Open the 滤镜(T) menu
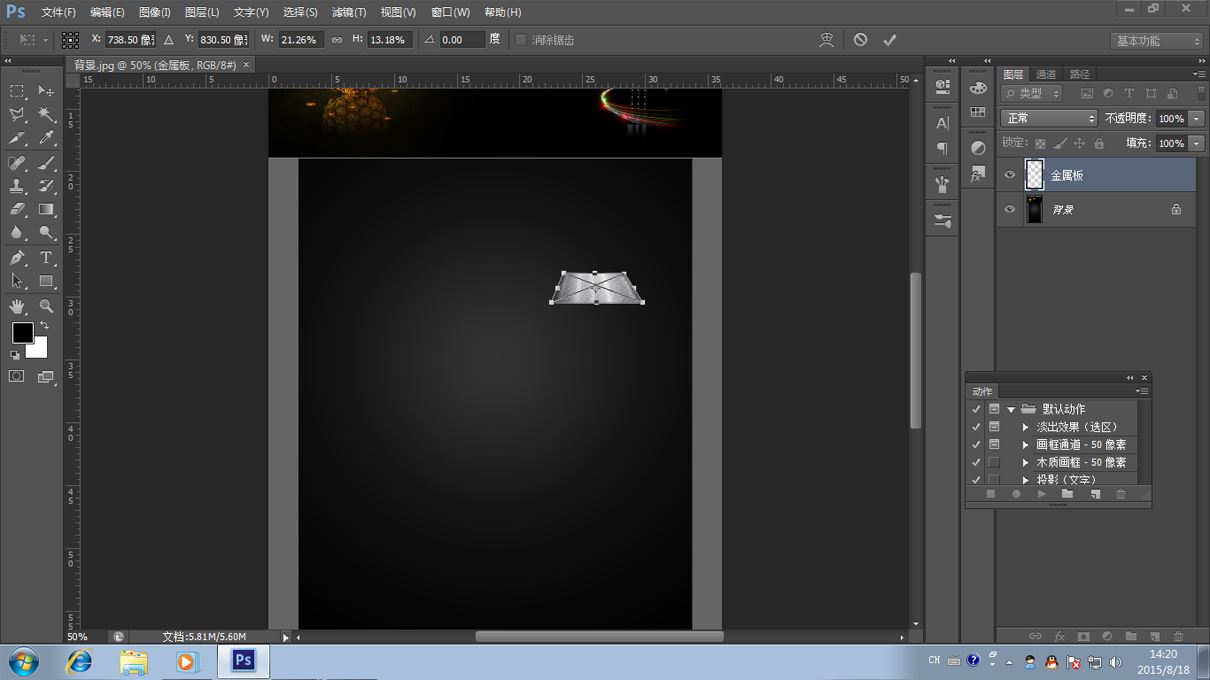 (x=349, y=12)
